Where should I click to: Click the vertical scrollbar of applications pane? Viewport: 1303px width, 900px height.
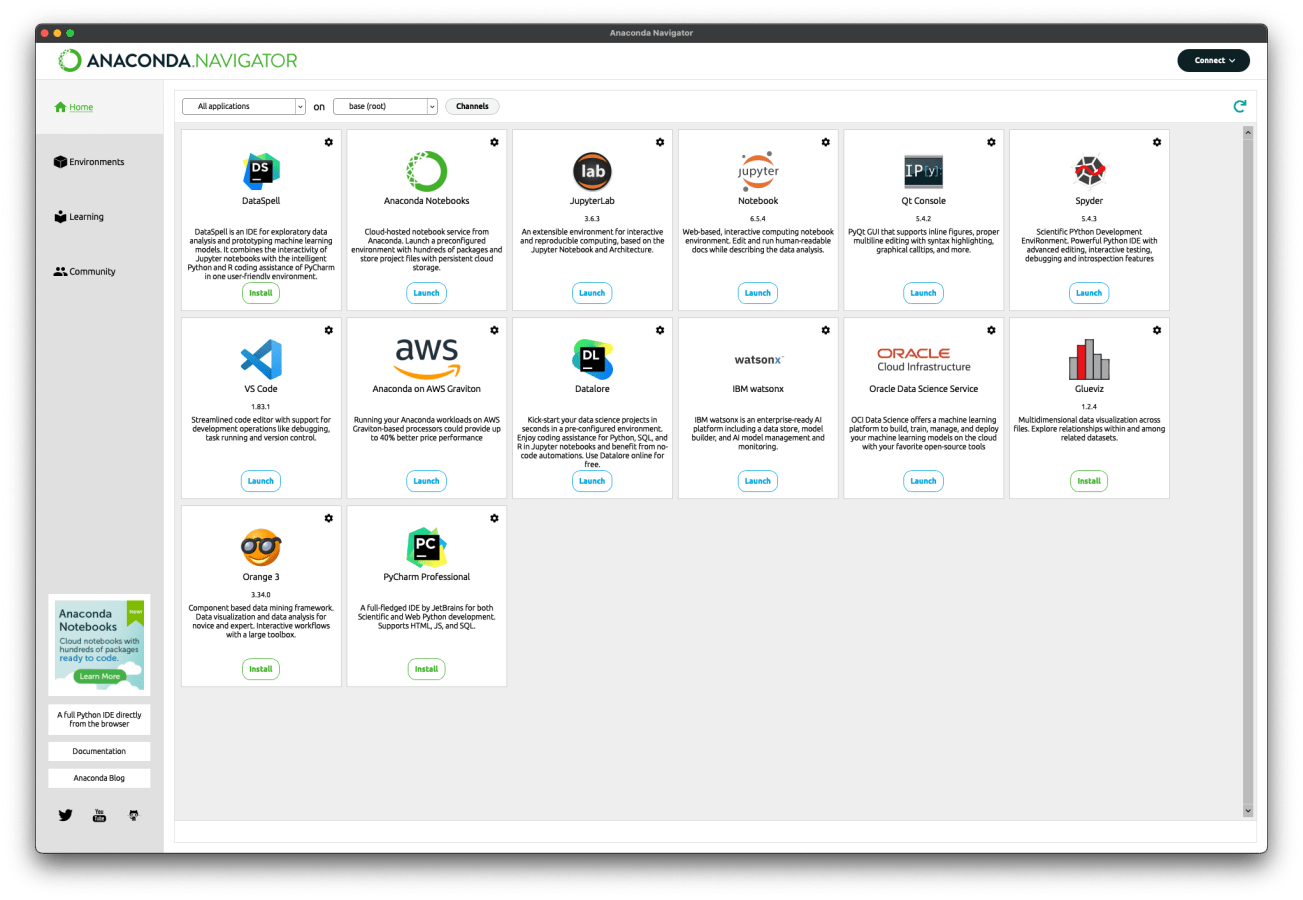(1247, 470)
